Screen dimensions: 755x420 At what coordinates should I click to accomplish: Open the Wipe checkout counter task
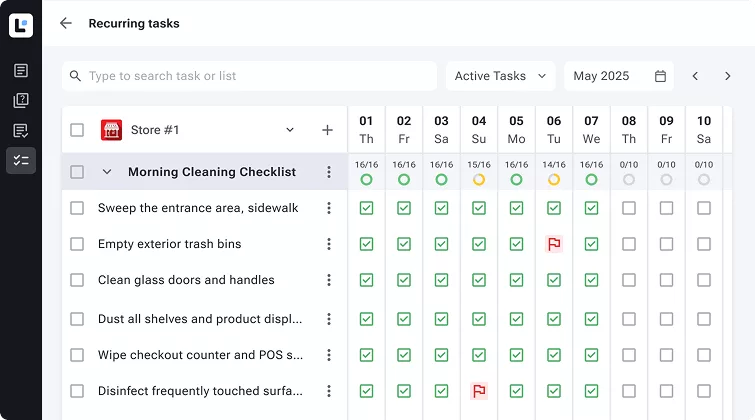click(200, 355)
